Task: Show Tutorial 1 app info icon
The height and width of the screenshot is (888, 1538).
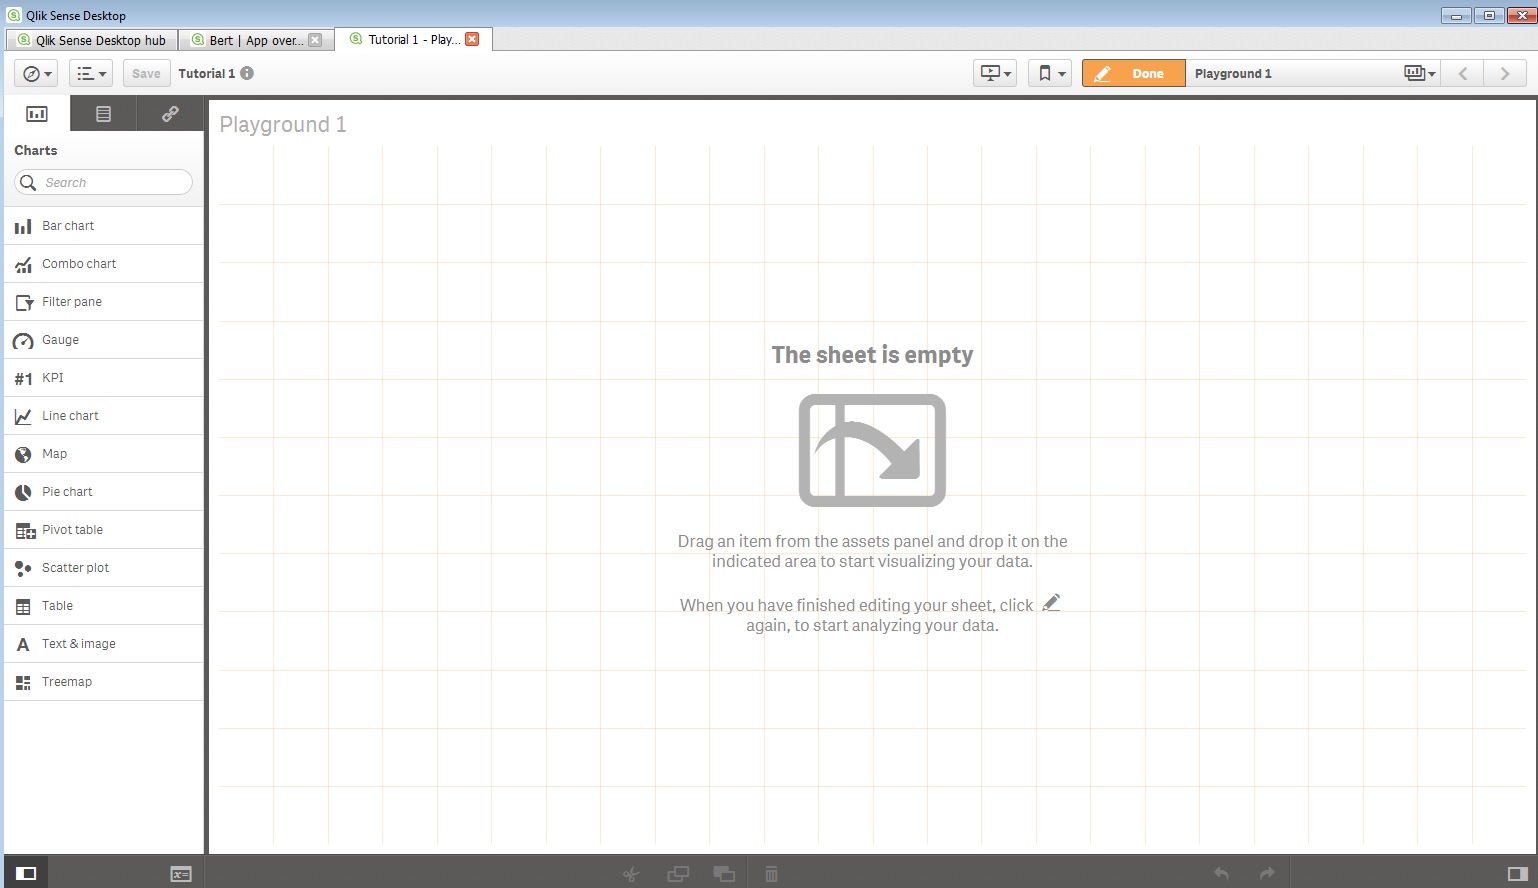Action: [x=247, y=73]
